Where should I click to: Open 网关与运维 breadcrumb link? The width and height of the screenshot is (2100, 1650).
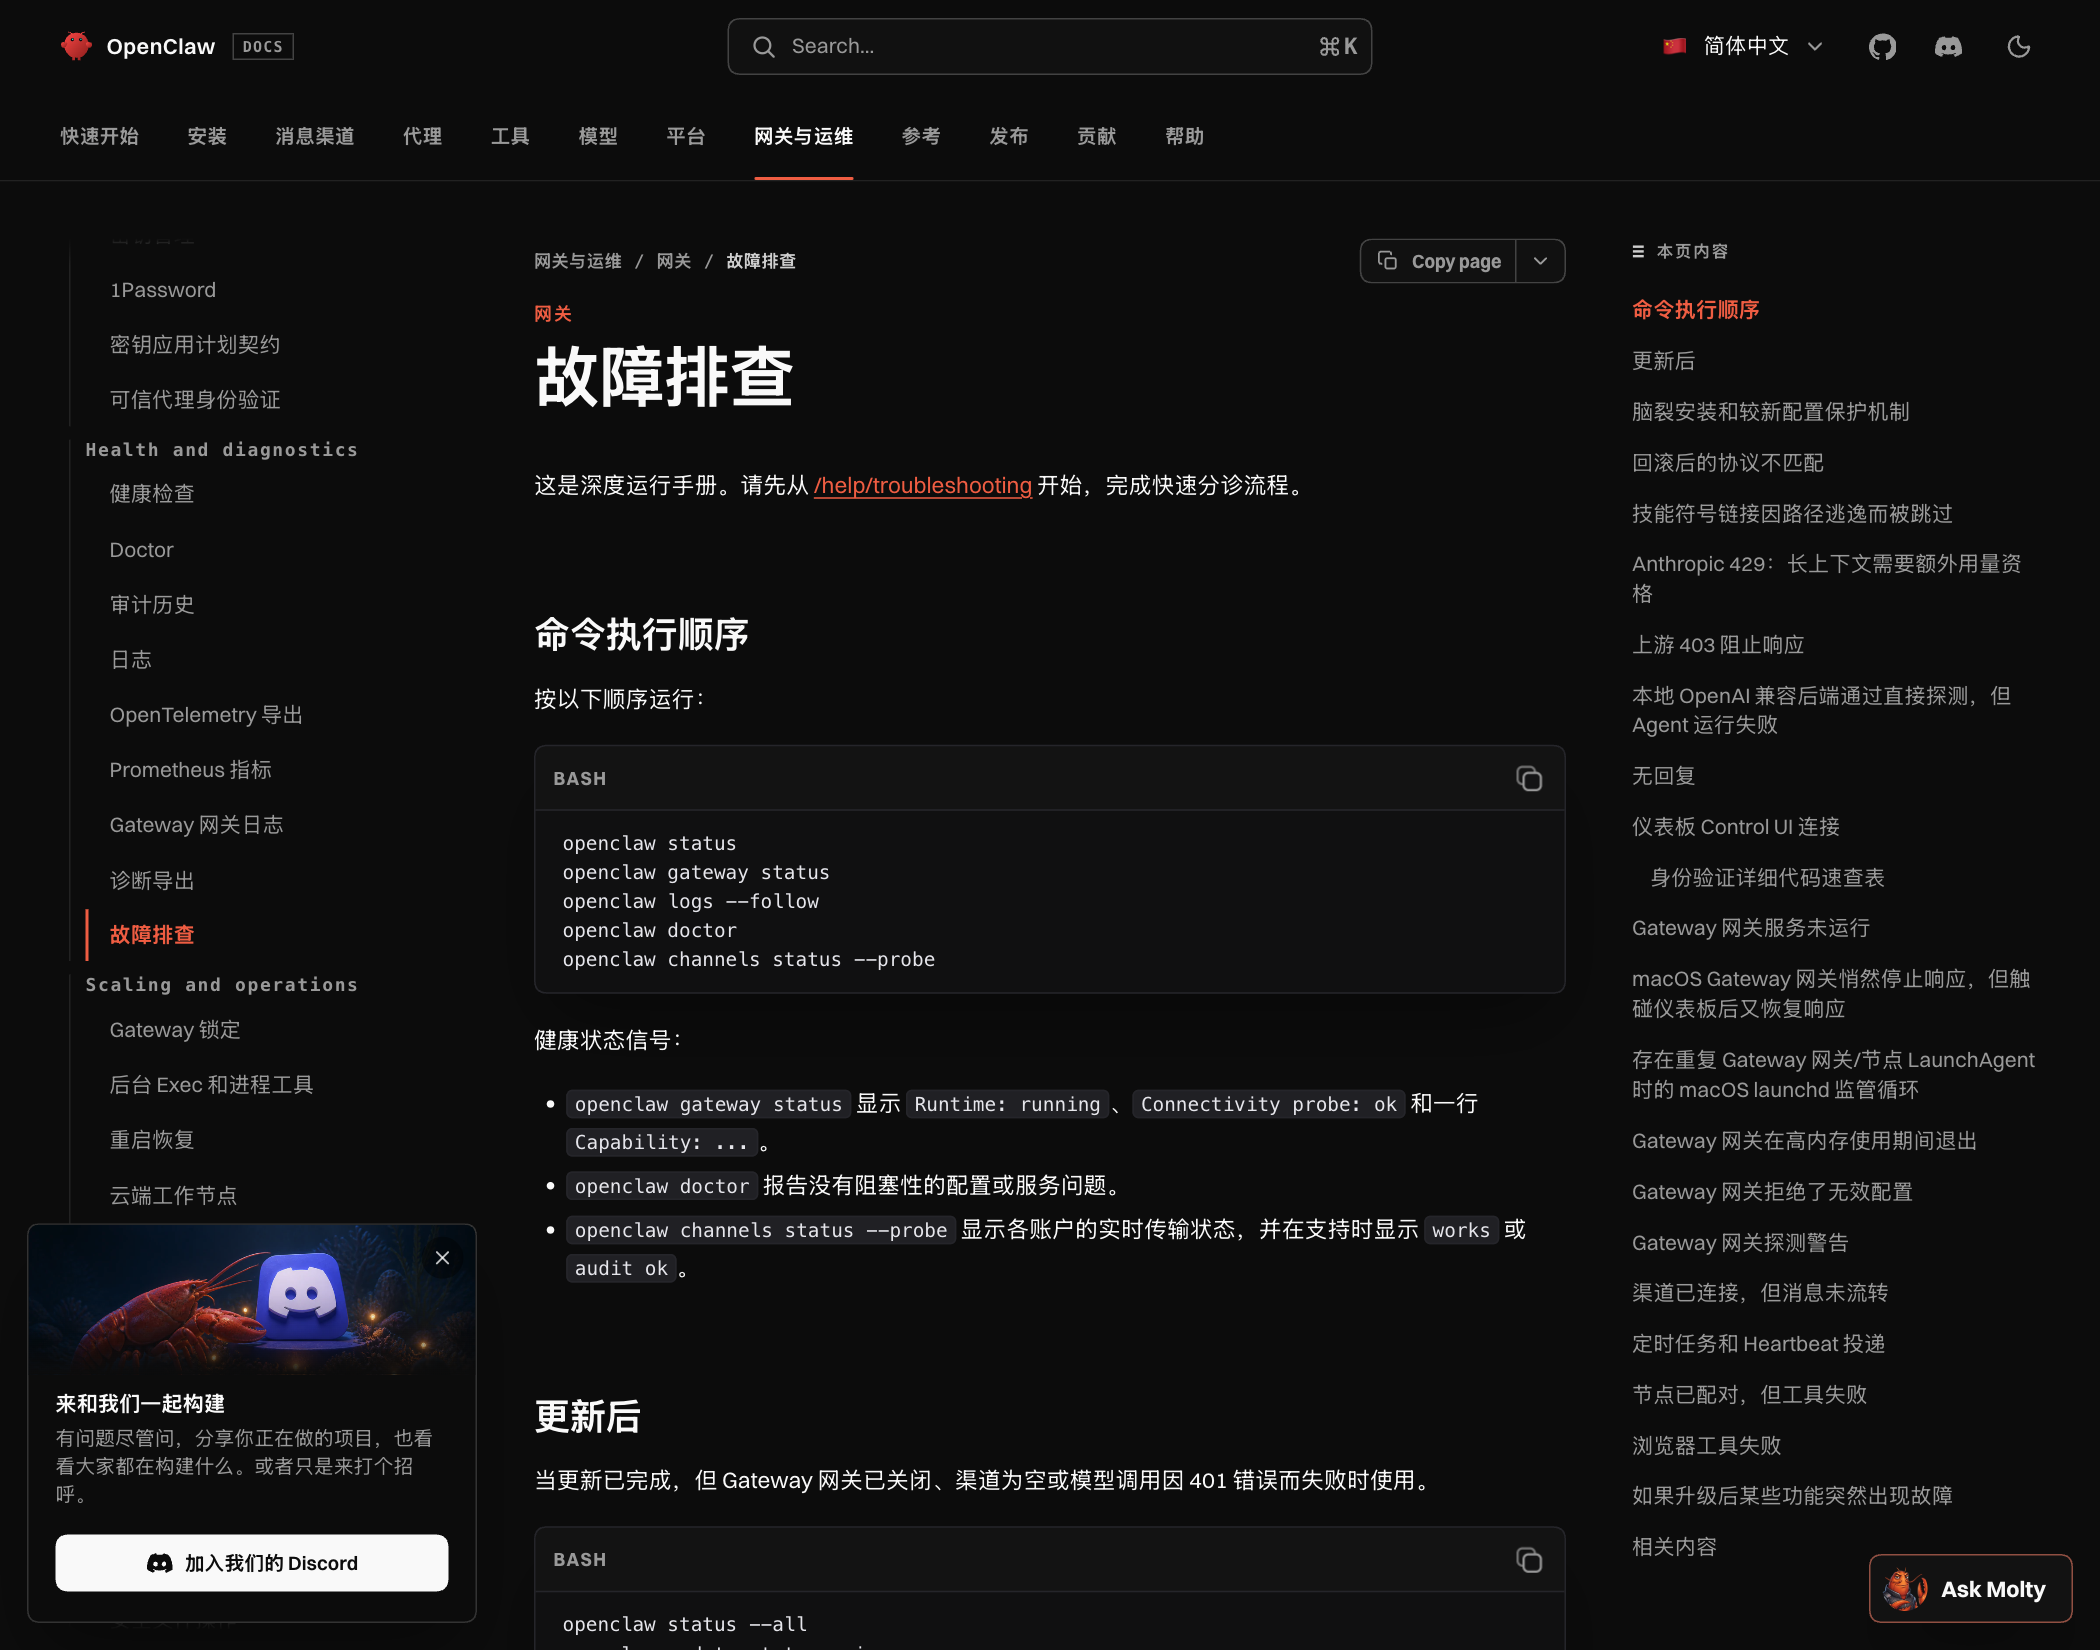pyautogui.click(x=577, y=261)
